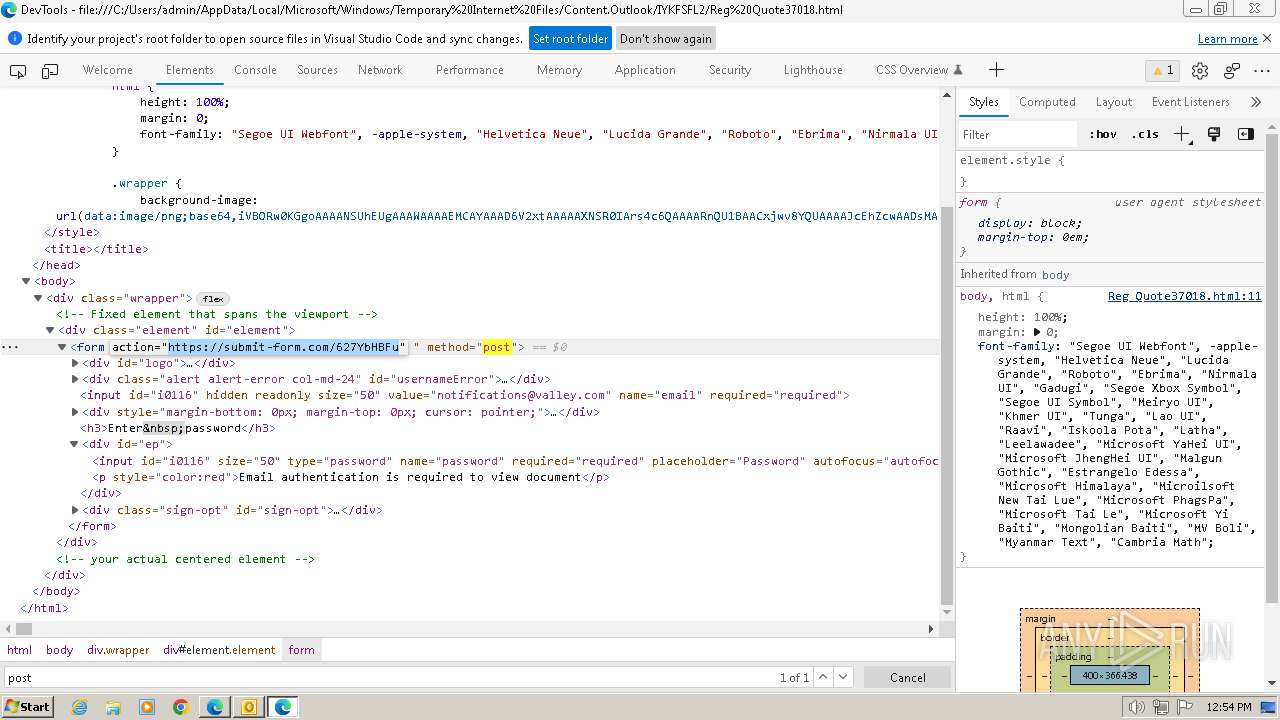Add a new tool tab with plus

tap(996, 70)
